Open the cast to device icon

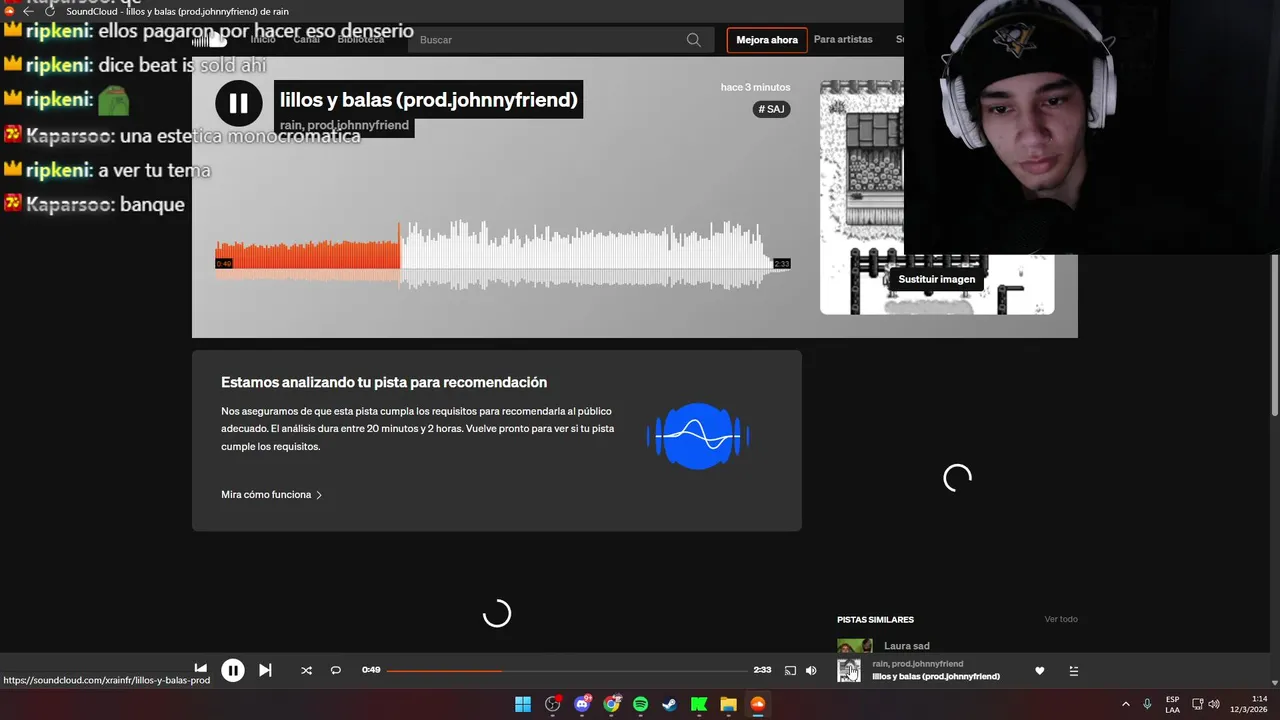790,670
